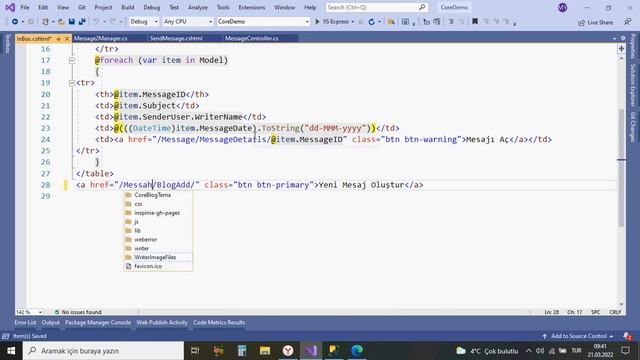
Task: Open the Error List panel tab
Action: pyautogui.click(x=25, y=322)
